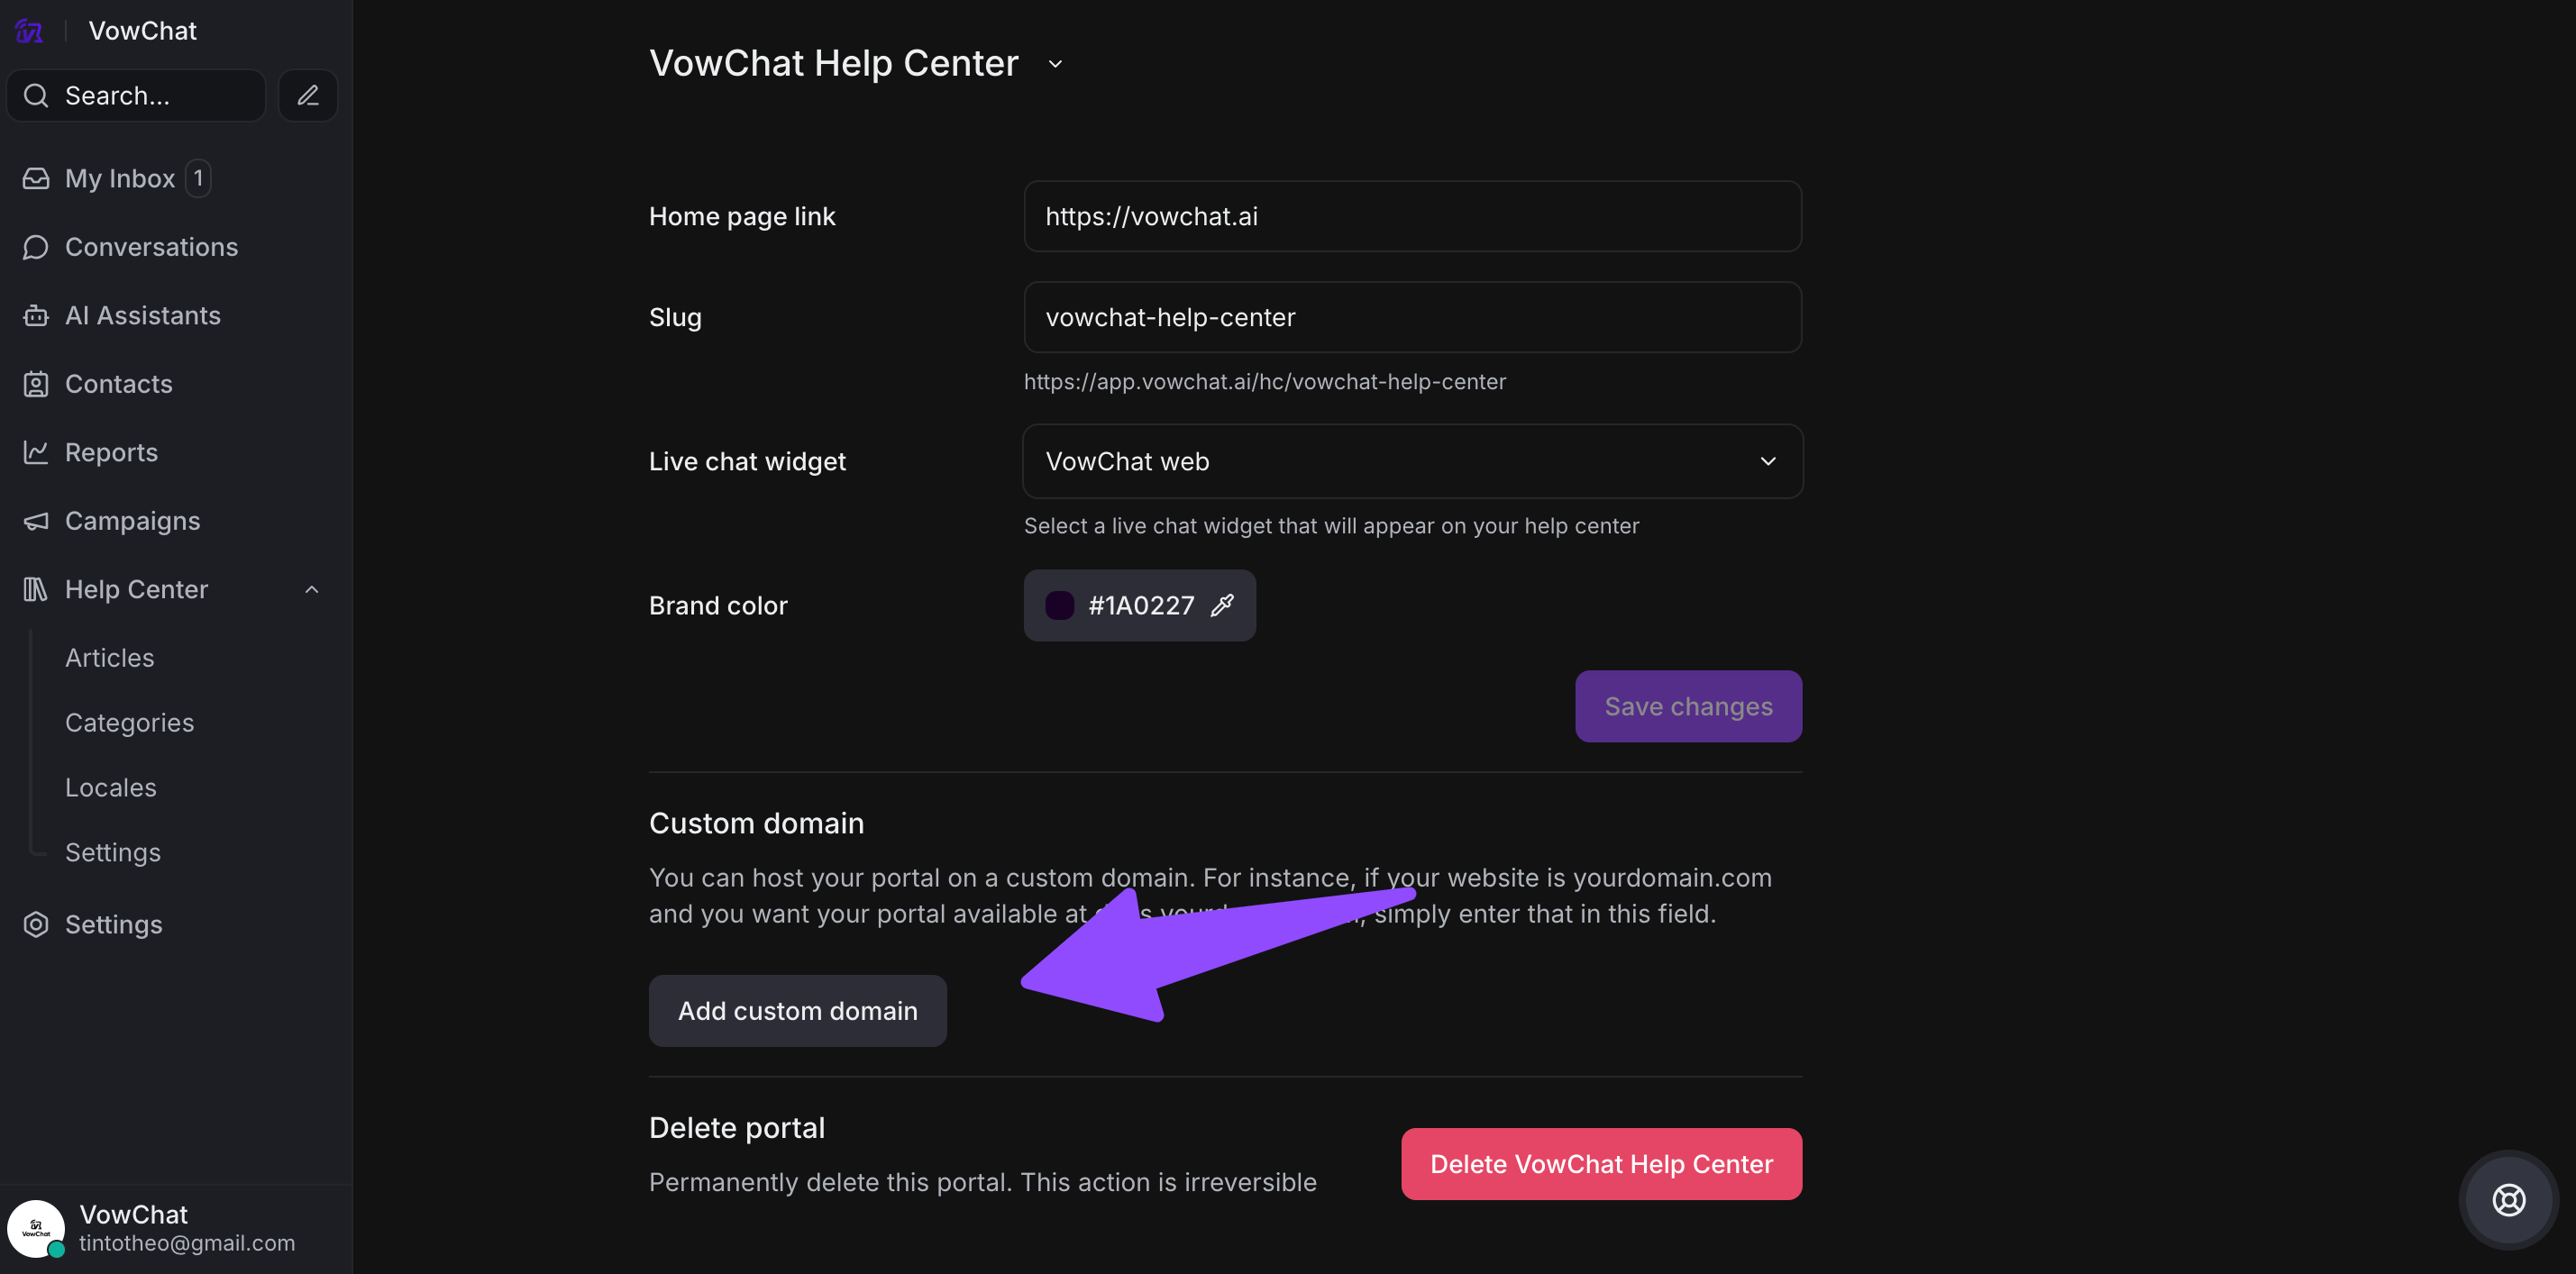Open the support lifebuoy icon bottom right
Screen dimensions: 2576x1274
(x=2508, y=1199)
